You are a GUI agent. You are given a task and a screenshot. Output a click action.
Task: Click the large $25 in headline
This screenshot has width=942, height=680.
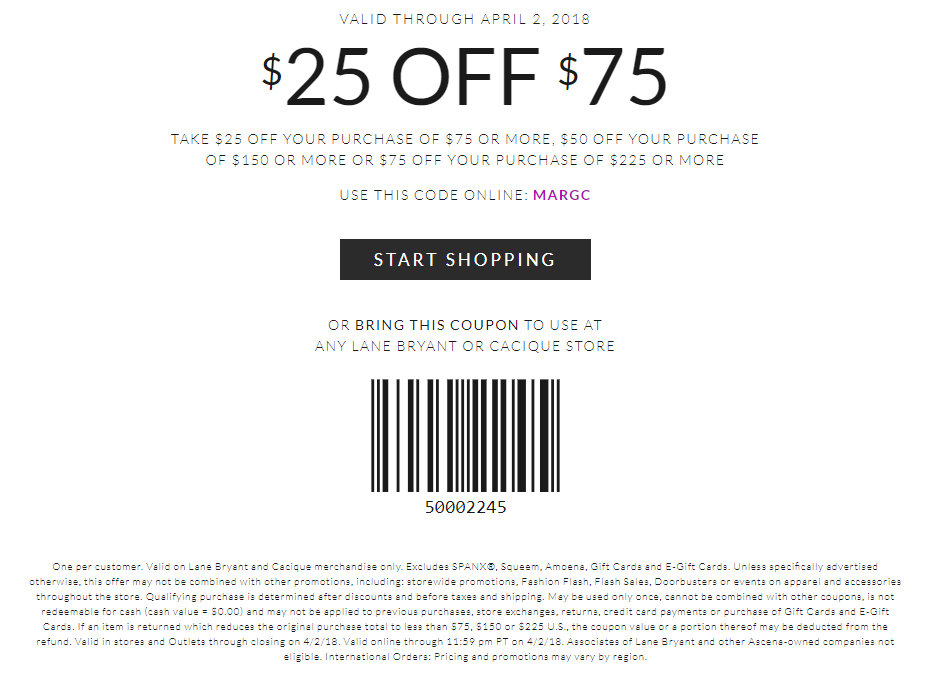316,77
